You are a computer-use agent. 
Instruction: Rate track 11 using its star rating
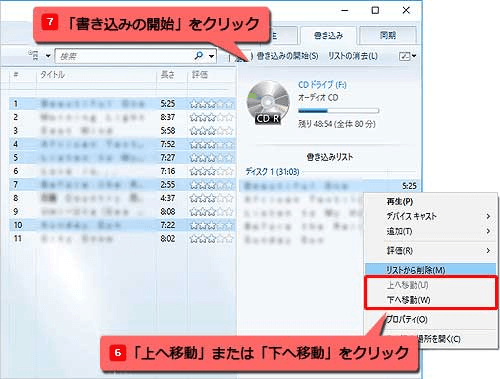[211, 239]
